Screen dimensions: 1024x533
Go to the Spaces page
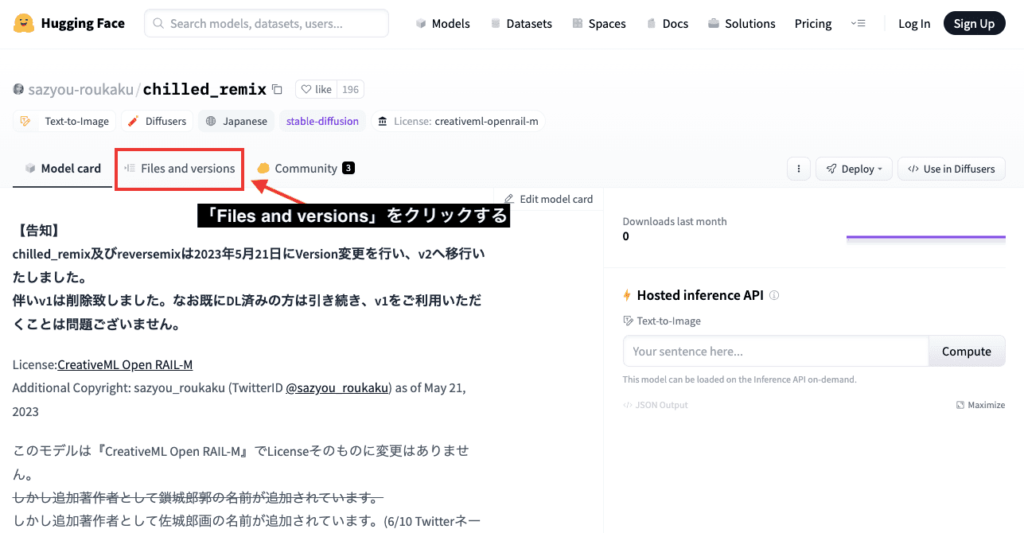point(599,24)
